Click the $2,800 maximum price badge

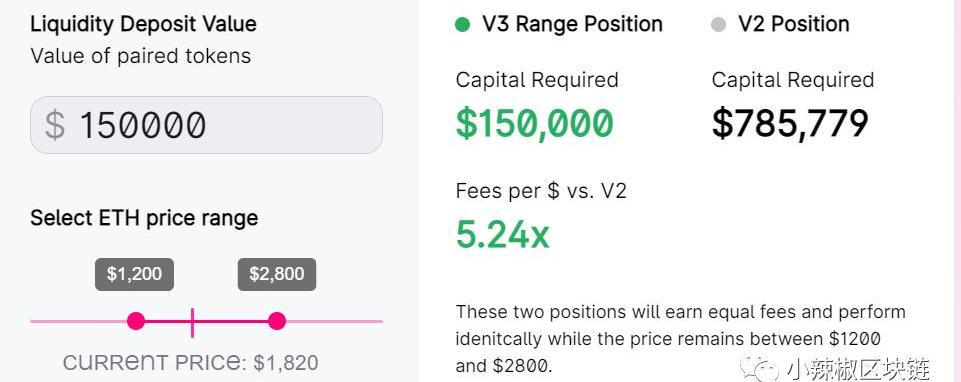click(x=277, y=274)
